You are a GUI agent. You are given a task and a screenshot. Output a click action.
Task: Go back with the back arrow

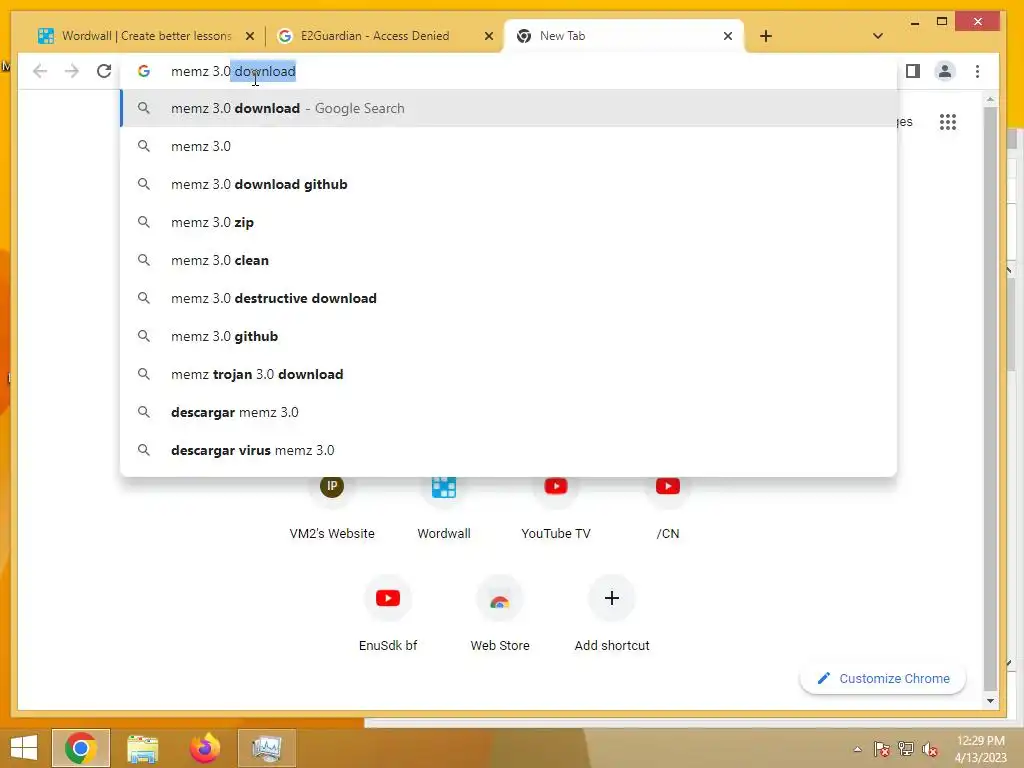(x=40, y=71)
